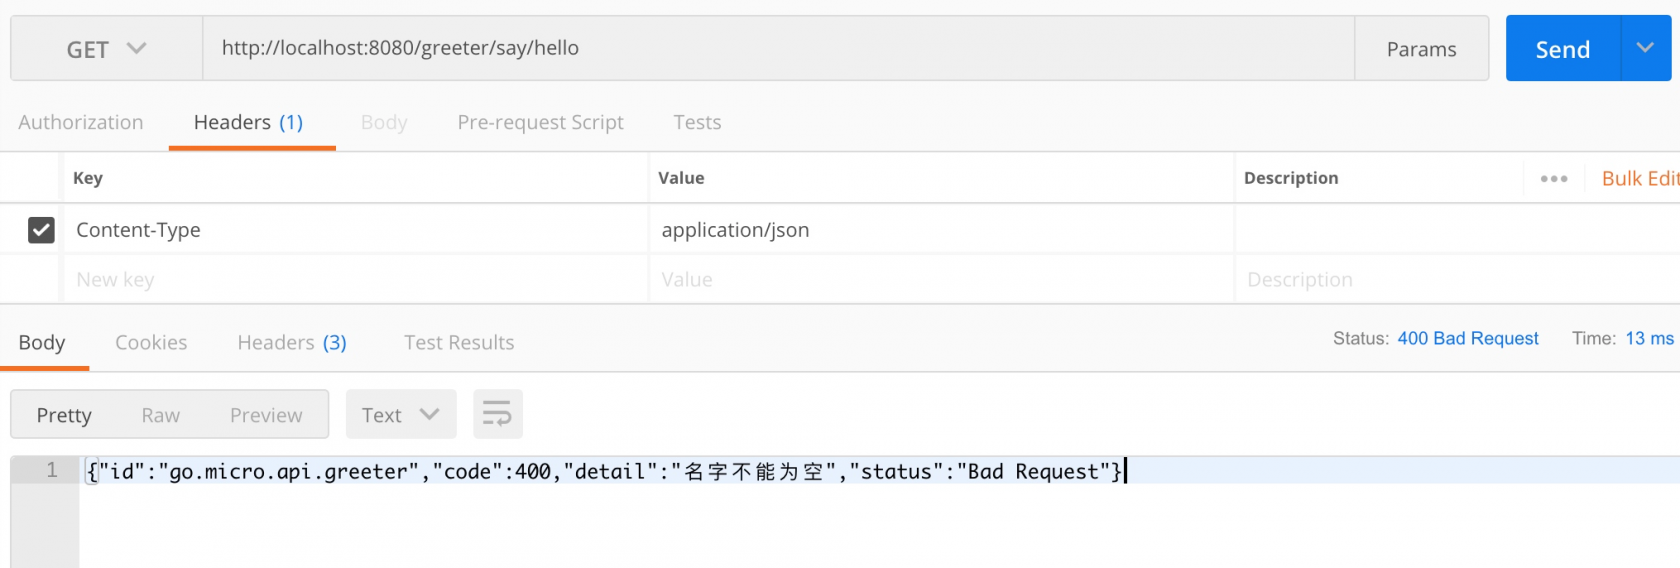This screenshot has height=568, width=1680.
Task: Switch response view to Raw
Action: coord(161,415)
